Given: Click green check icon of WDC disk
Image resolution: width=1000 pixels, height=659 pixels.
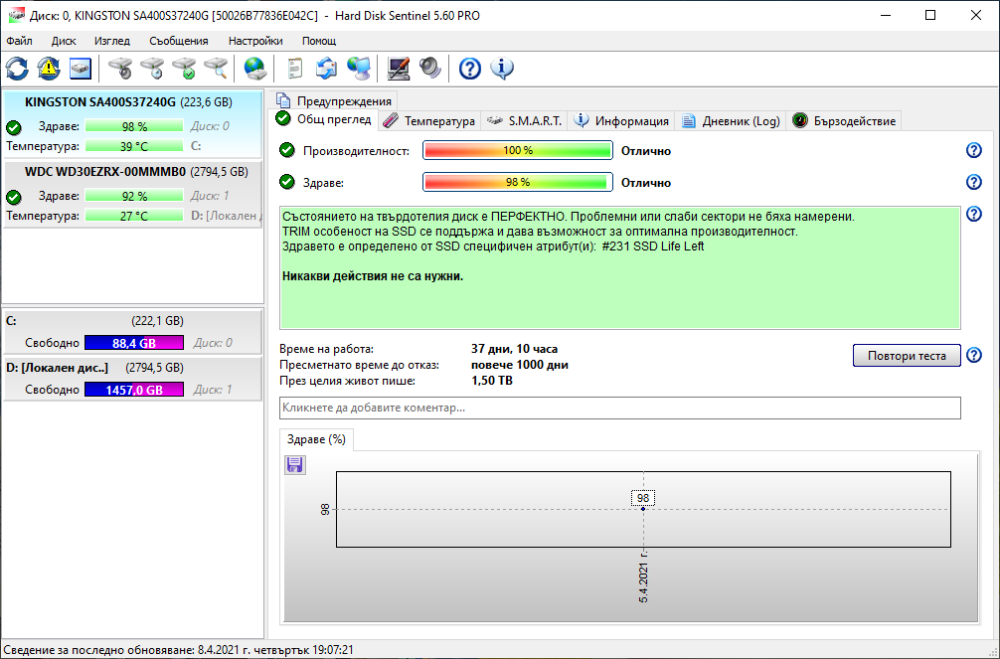Looking at the screenshot, I should pyautogui.click(x=13, y=197).
